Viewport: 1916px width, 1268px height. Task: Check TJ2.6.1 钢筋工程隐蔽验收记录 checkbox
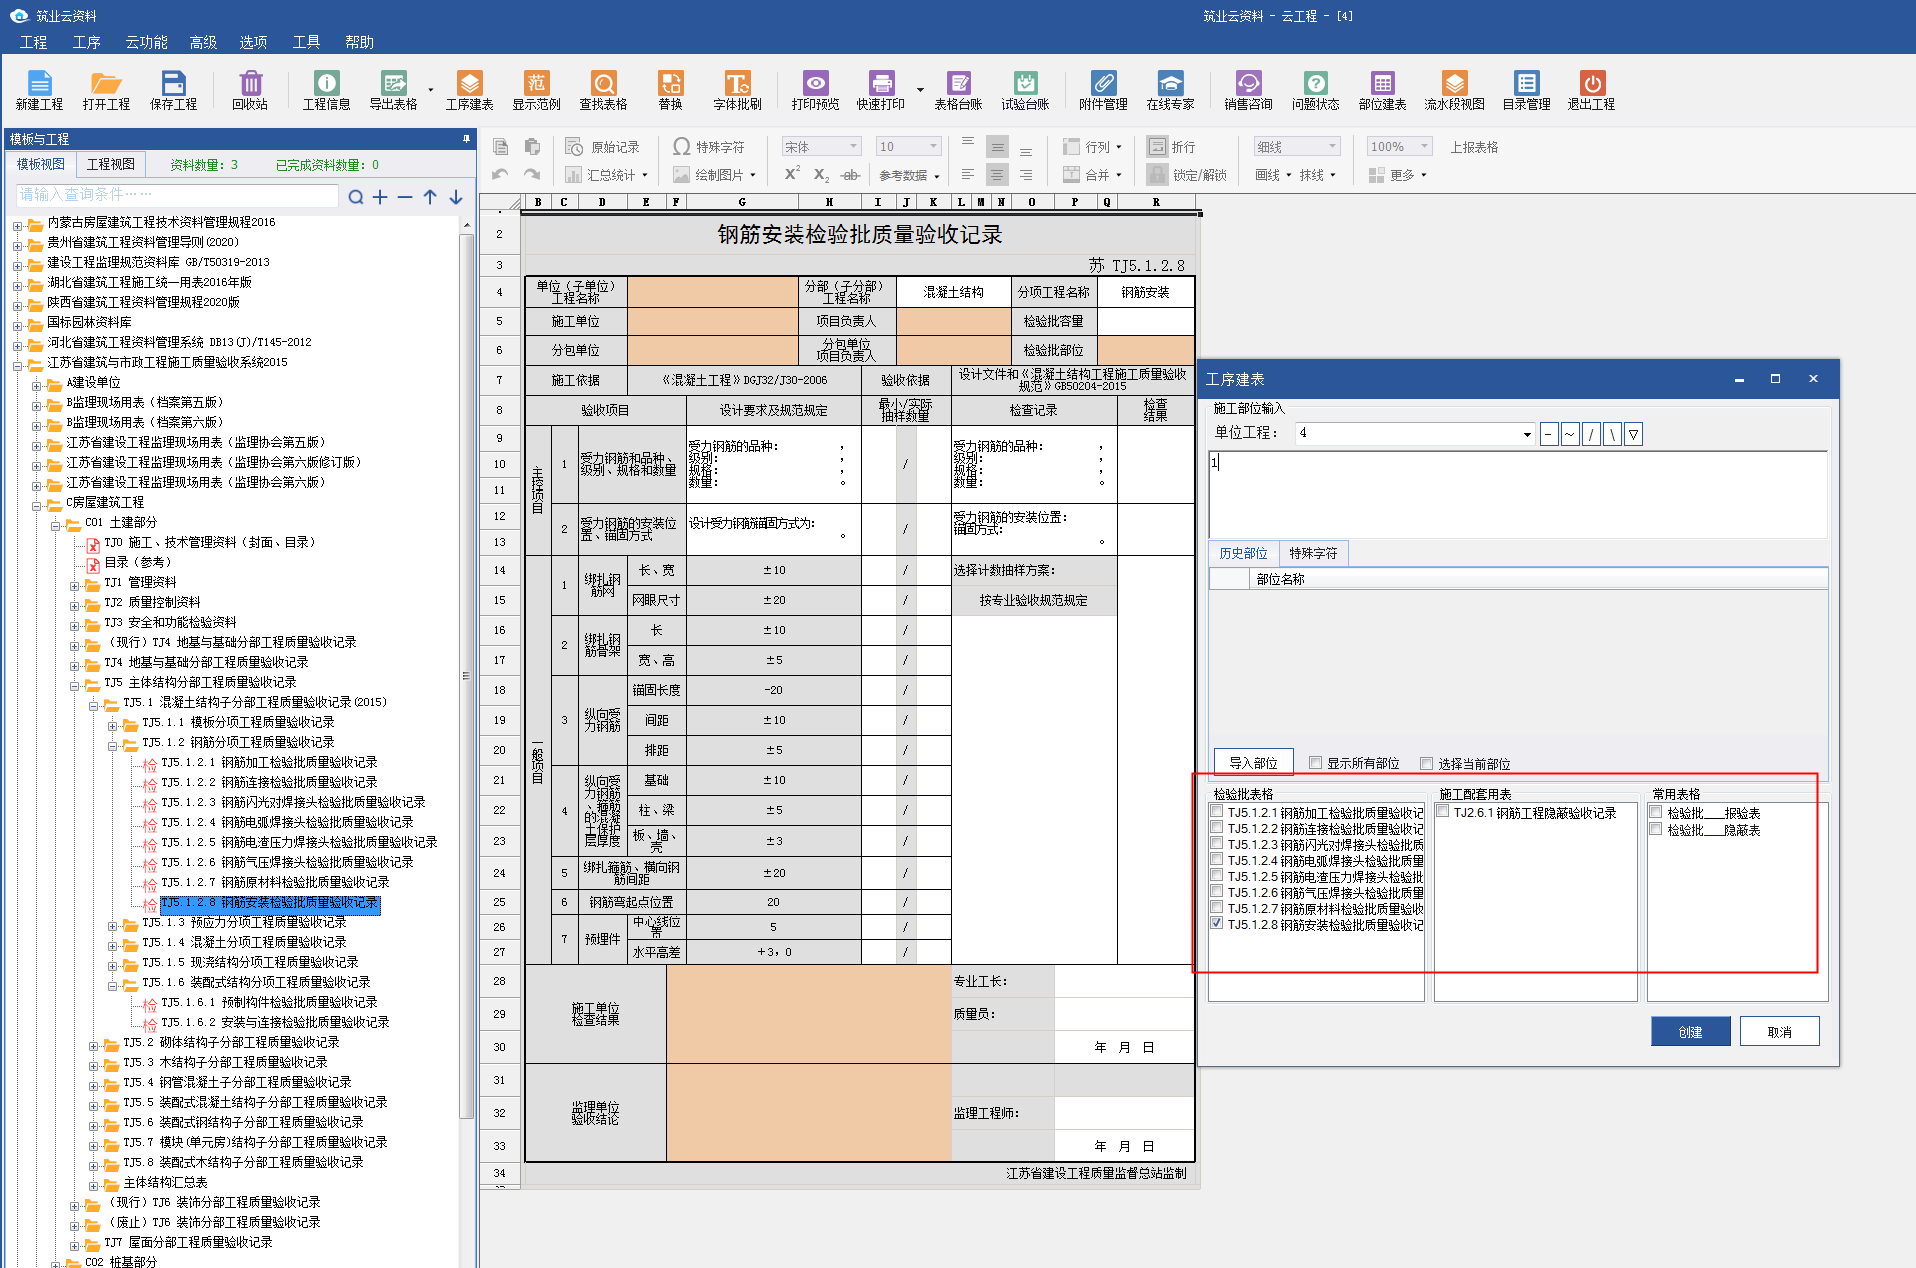(1443, 811)
